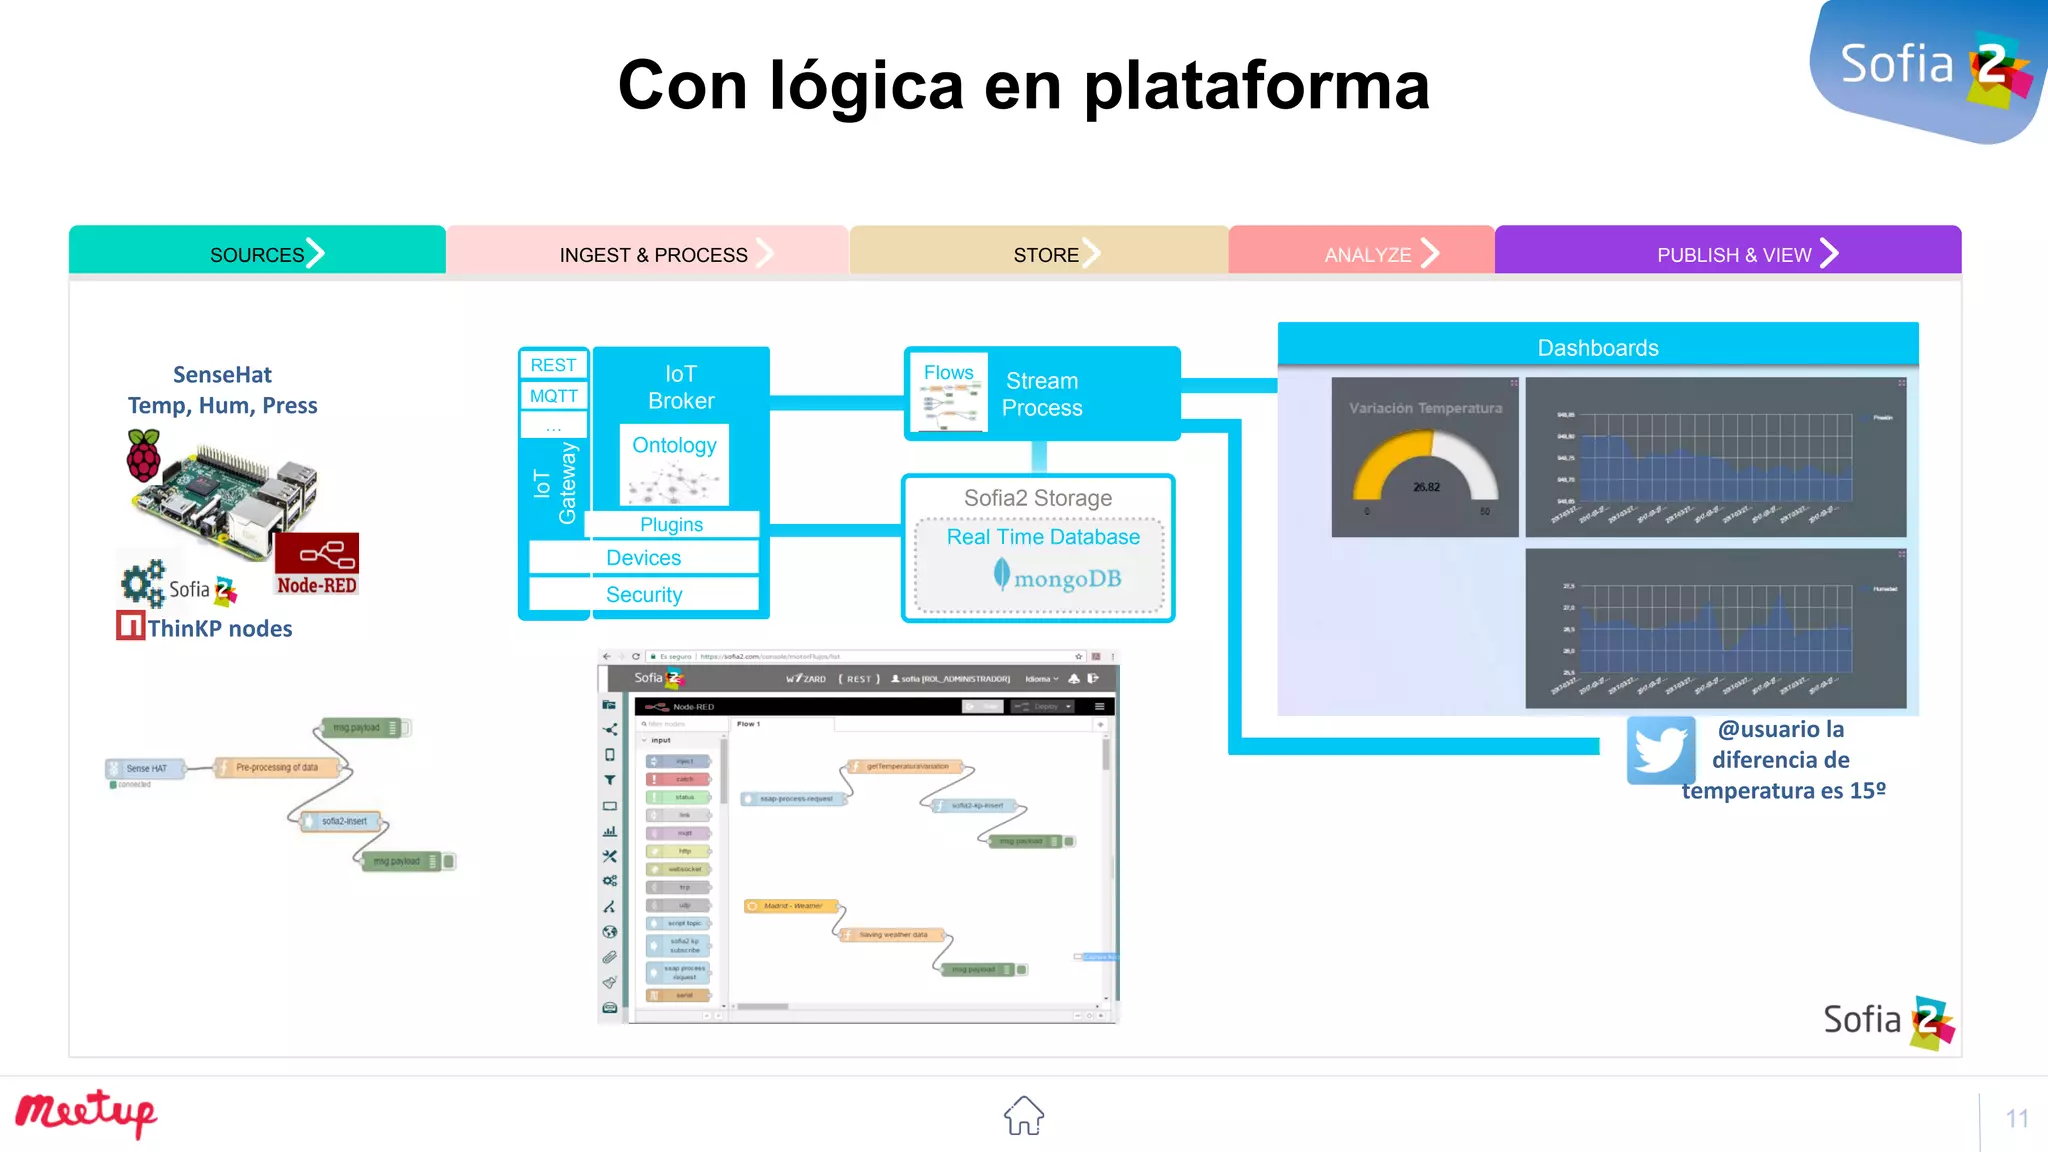Click the Dashboards header bar
Image resolution: width=2048 pixels, height=1152 pixels.
pyautogui.click(x=1598, y=346)
